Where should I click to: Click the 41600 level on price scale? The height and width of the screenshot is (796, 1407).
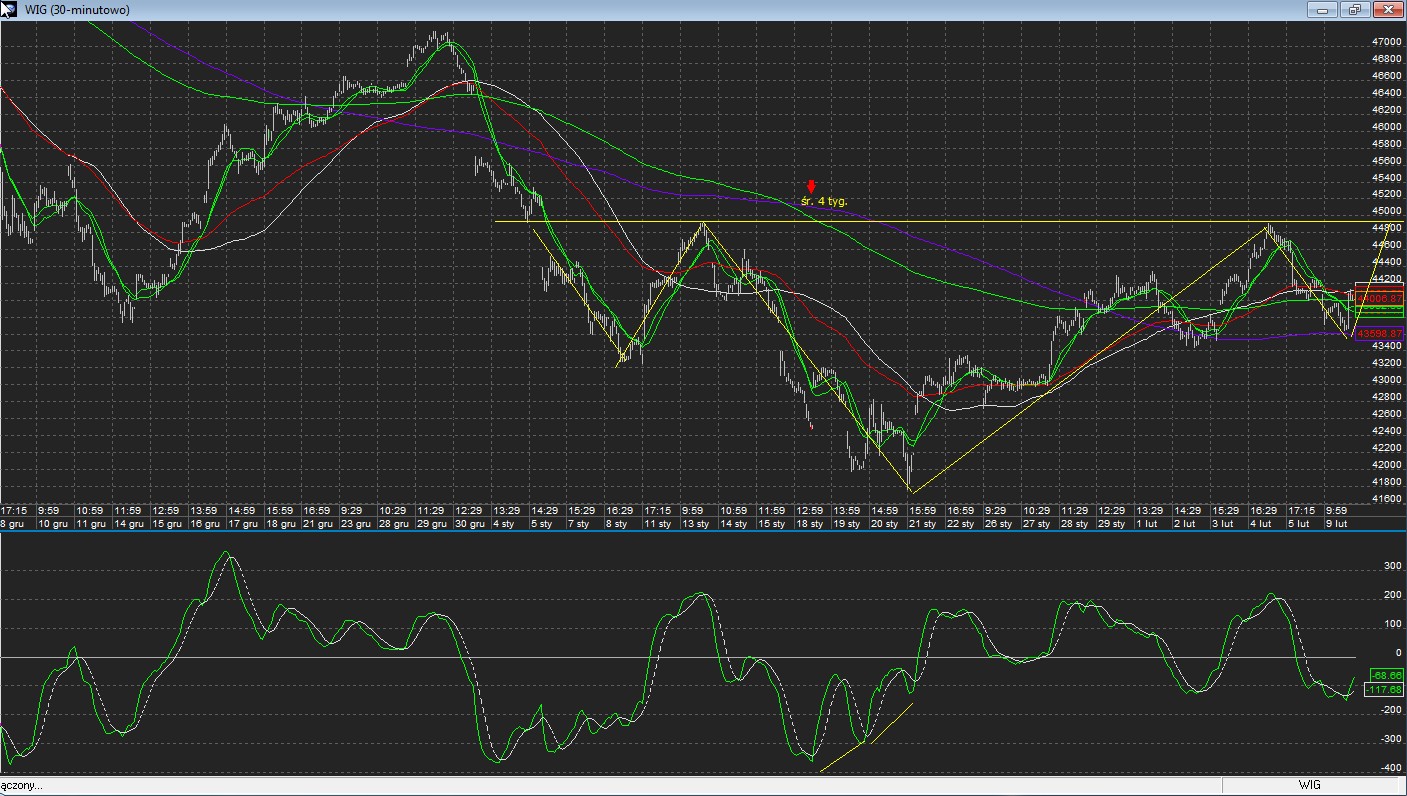point(1386,498)
